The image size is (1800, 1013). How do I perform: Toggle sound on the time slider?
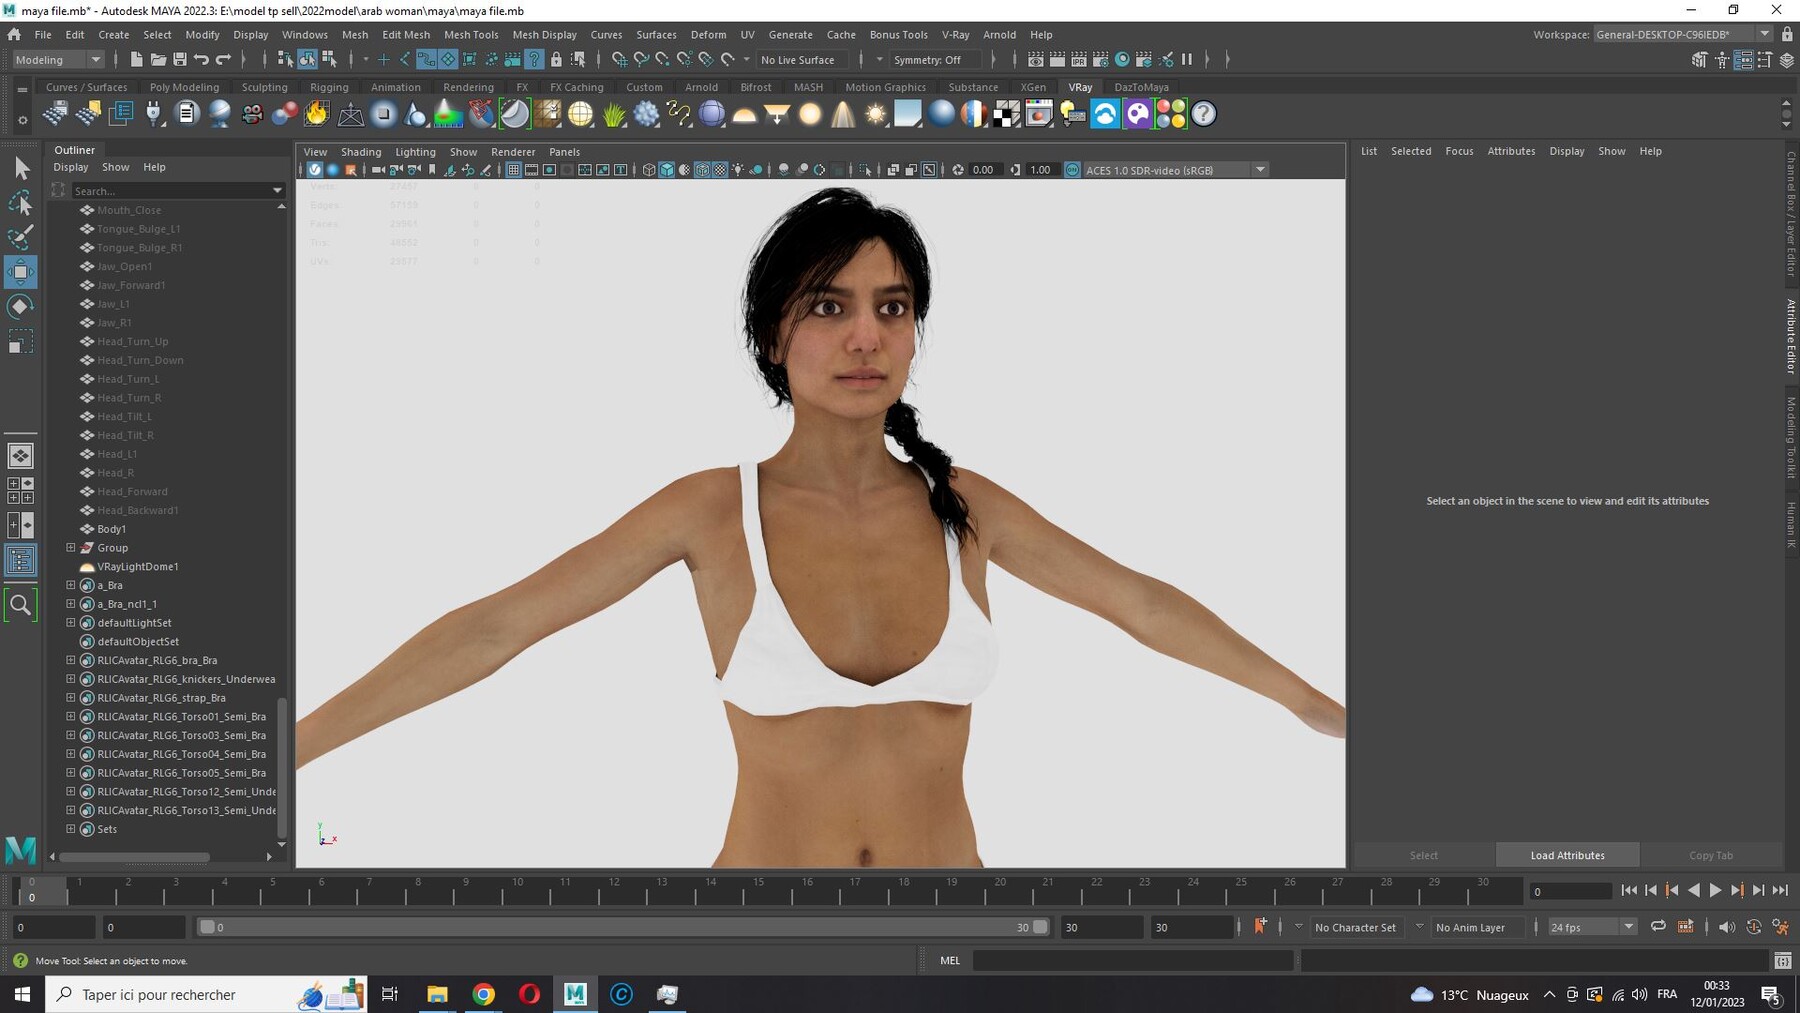[x=1727, y=927]
